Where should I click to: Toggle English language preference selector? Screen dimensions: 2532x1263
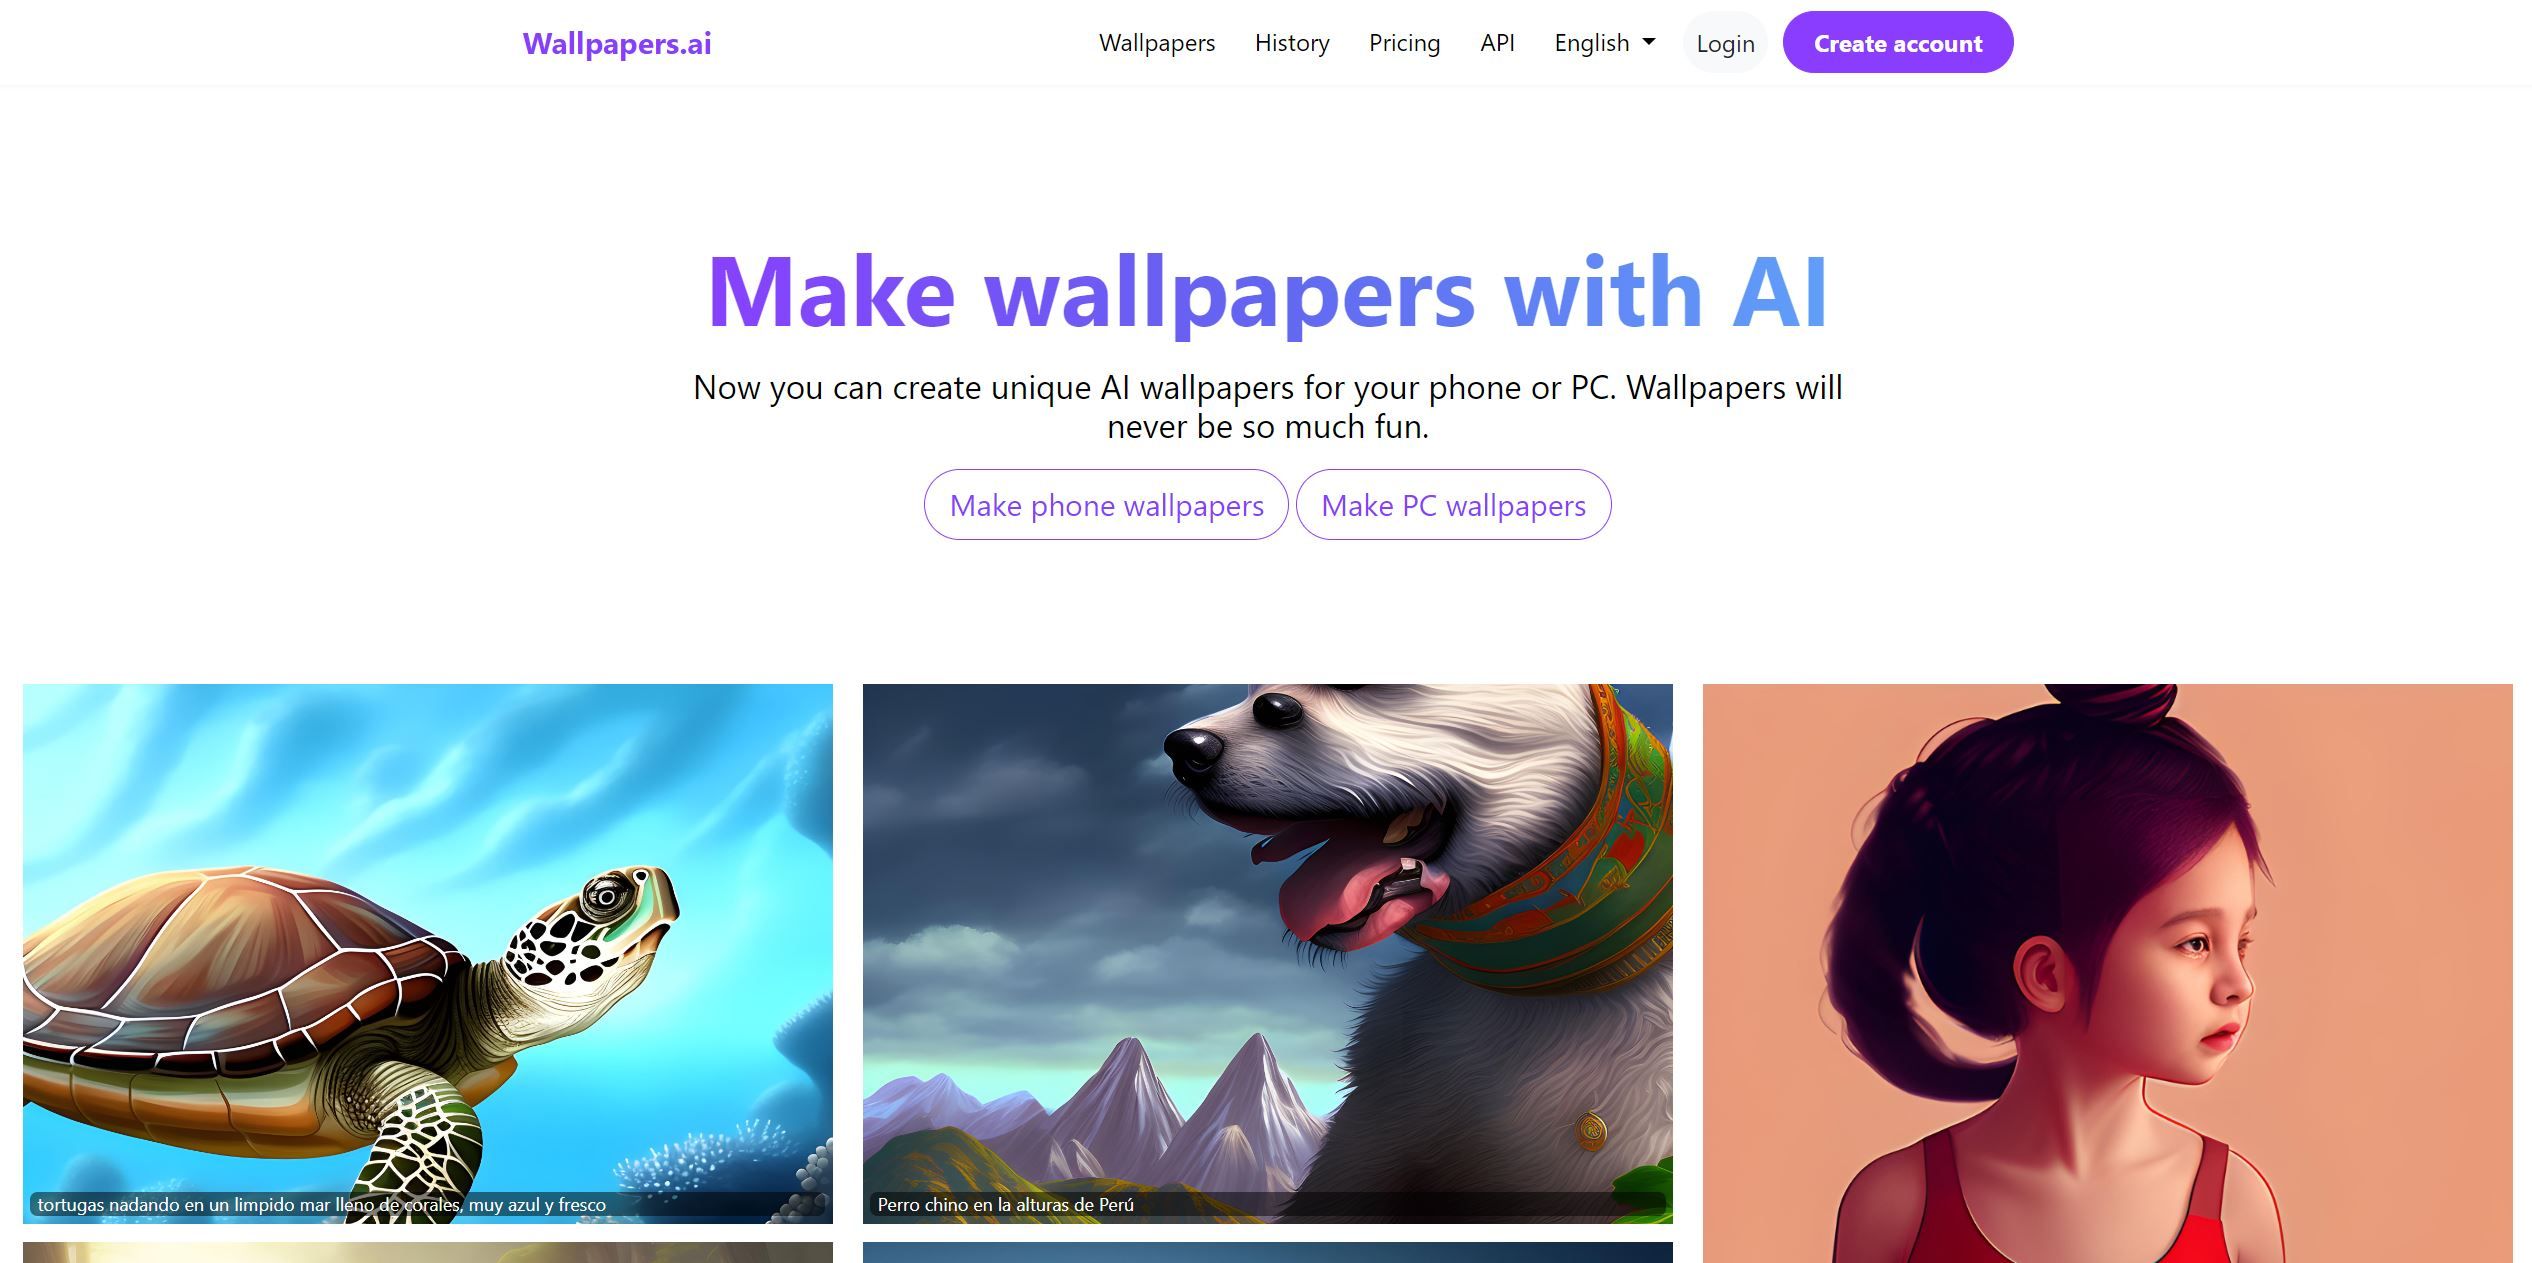(x=1603, y=42)
